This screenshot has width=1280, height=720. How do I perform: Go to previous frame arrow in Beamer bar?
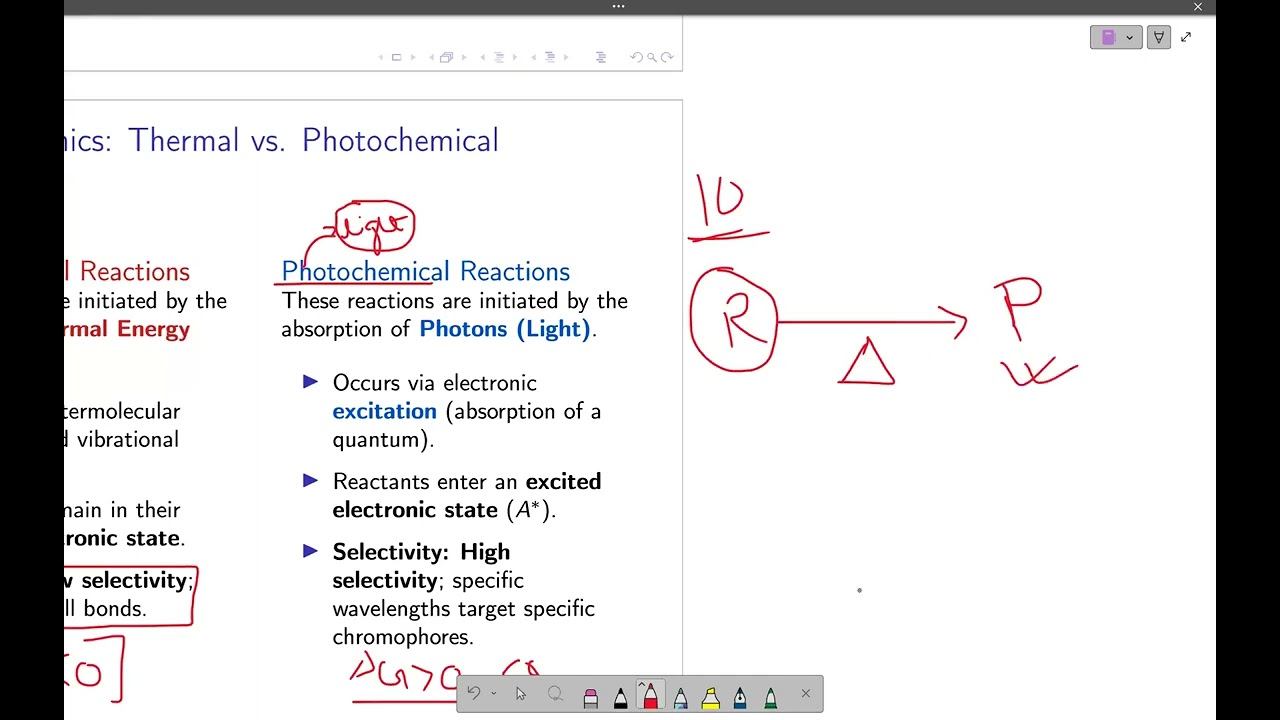pyautogui.click(x=431, y=57)
